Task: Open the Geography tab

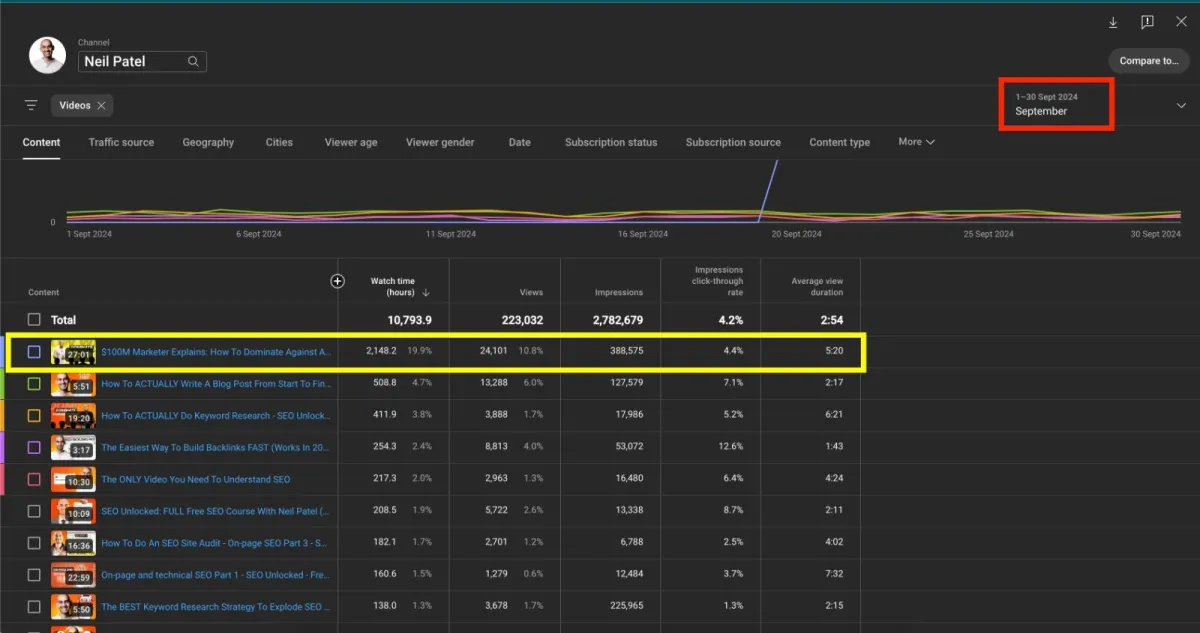Action: (x=208, y=142)
